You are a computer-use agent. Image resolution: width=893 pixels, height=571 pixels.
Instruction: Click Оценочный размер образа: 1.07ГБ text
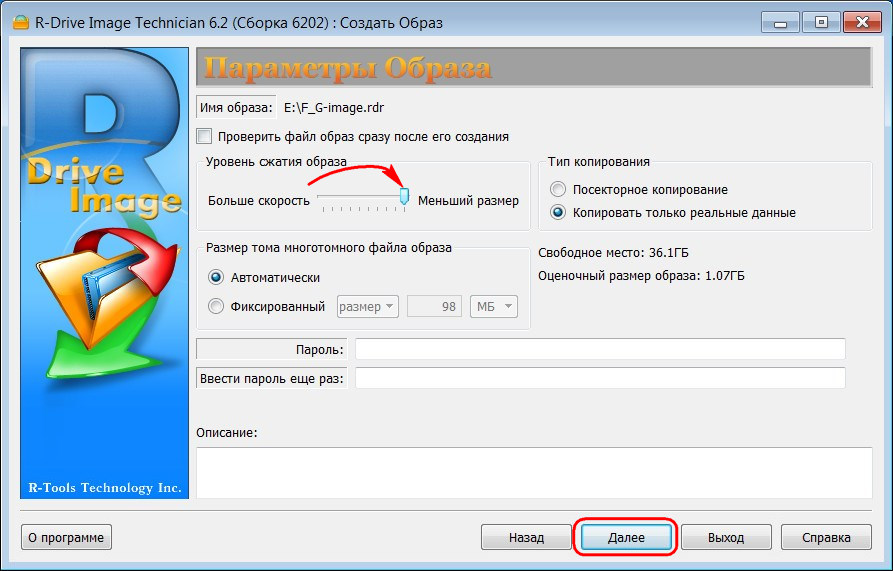tap(641, 276)
